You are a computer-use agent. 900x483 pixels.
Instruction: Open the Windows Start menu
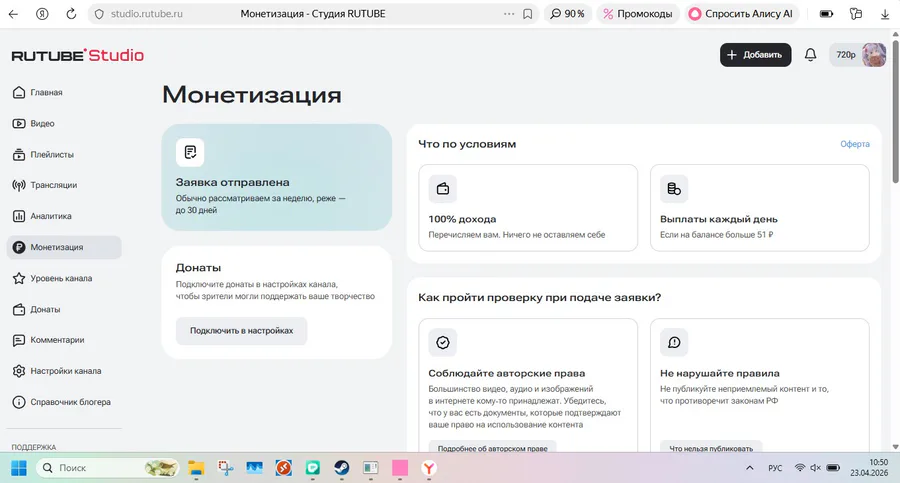coord(19,468)
